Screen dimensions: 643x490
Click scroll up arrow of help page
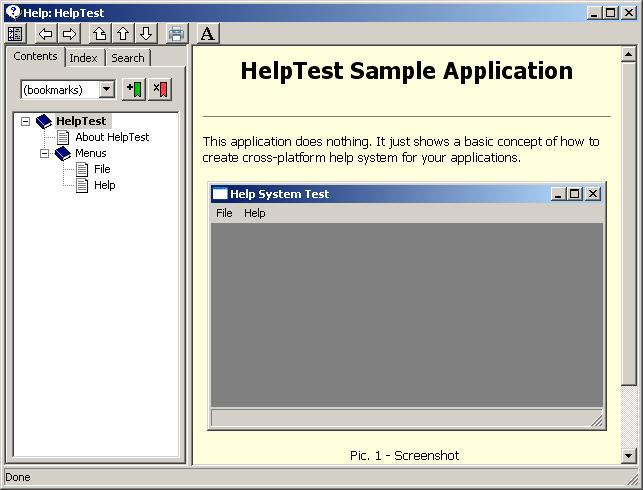pos(628,54)
